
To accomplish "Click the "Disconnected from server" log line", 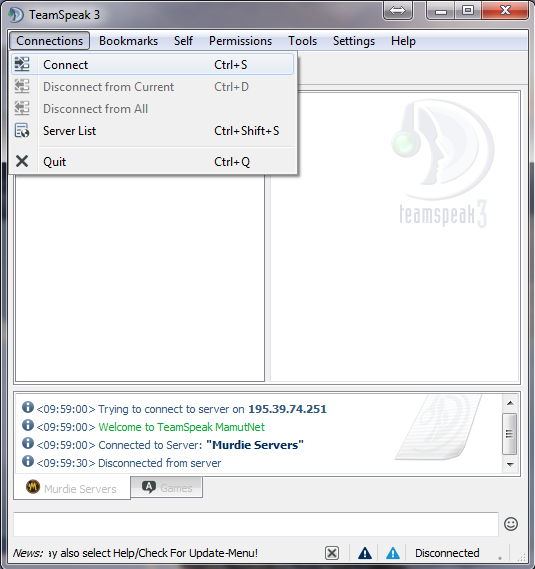I will 159,463.
